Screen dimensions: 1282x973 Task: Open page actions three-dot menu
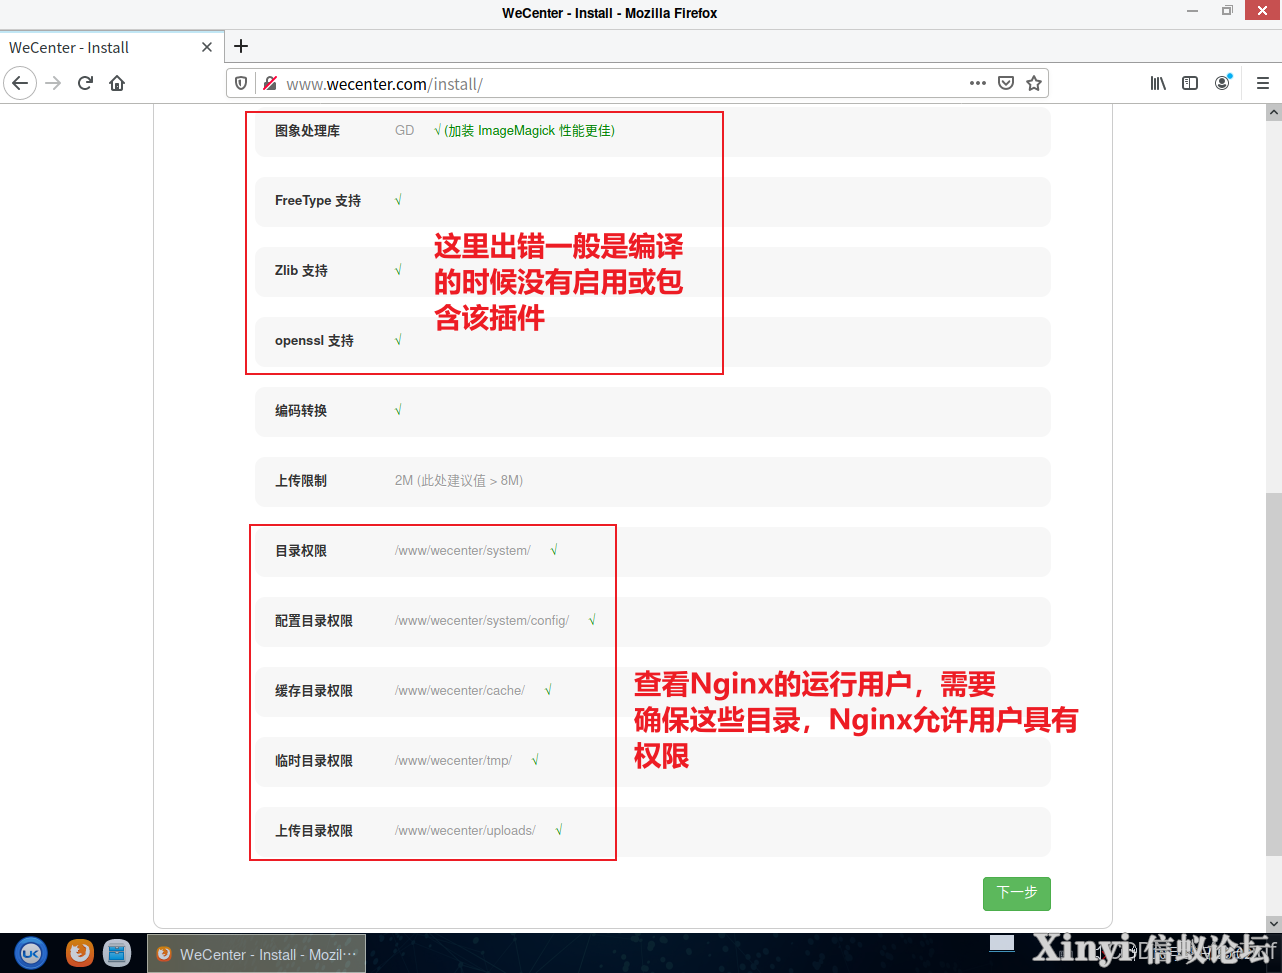click(978, 83)
